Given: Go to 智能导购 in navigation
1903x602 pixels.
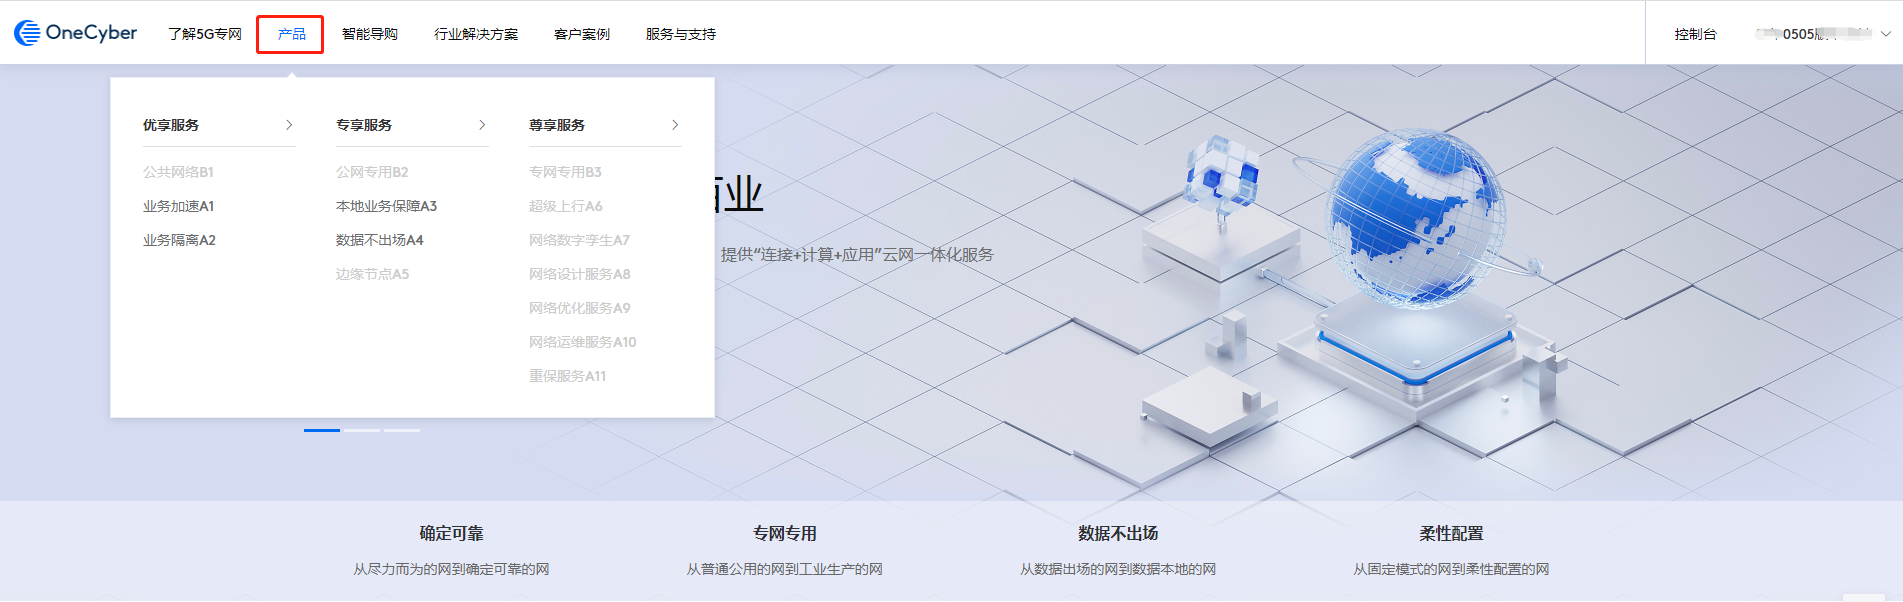Looking at the screenshot, I should click(x=370, y=34).
